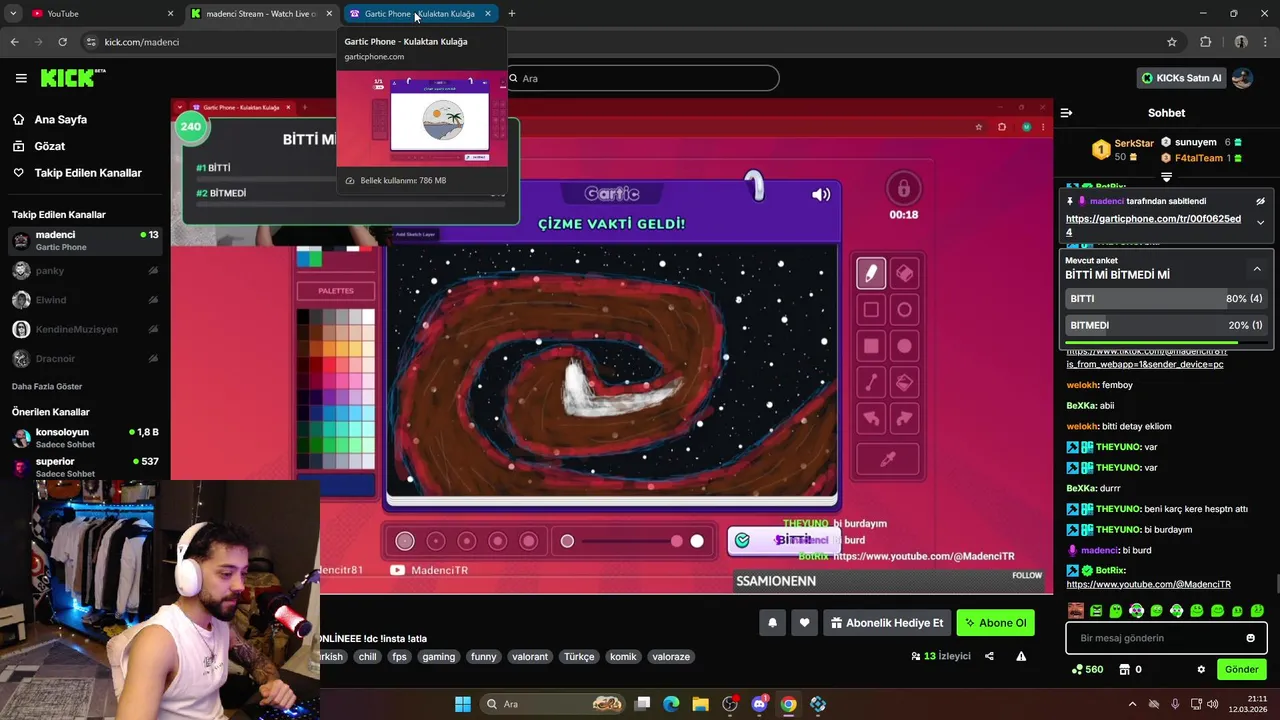Share the stream
The image size is (1280, 720).
pos(989,656)
